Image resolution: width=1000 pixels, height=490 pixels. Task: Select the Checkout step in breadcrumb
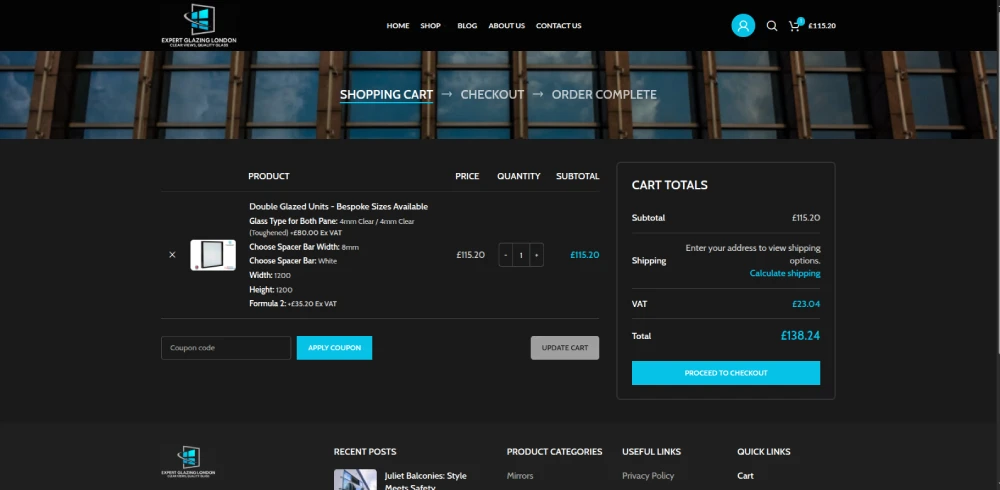click(x=492, y=95)
